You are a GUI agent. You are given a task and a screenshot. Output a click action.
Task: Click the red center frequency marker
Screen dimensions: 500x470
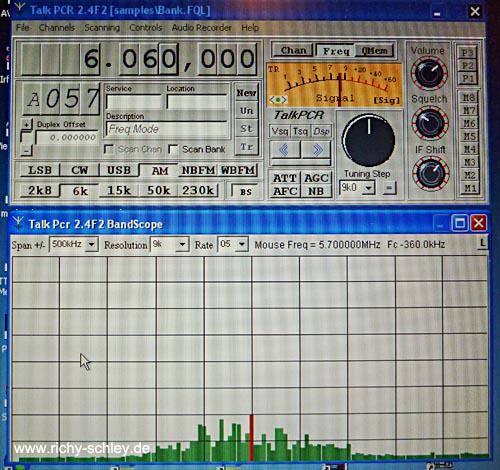(x=252, y=438)
